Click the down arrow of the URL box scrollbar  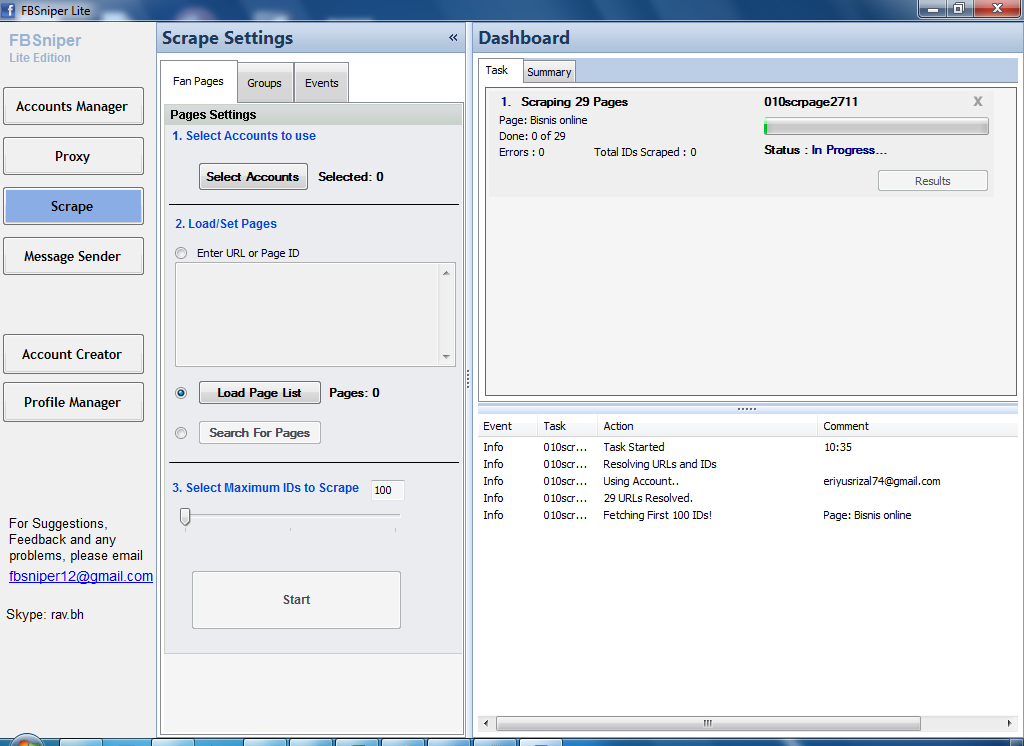446,357
